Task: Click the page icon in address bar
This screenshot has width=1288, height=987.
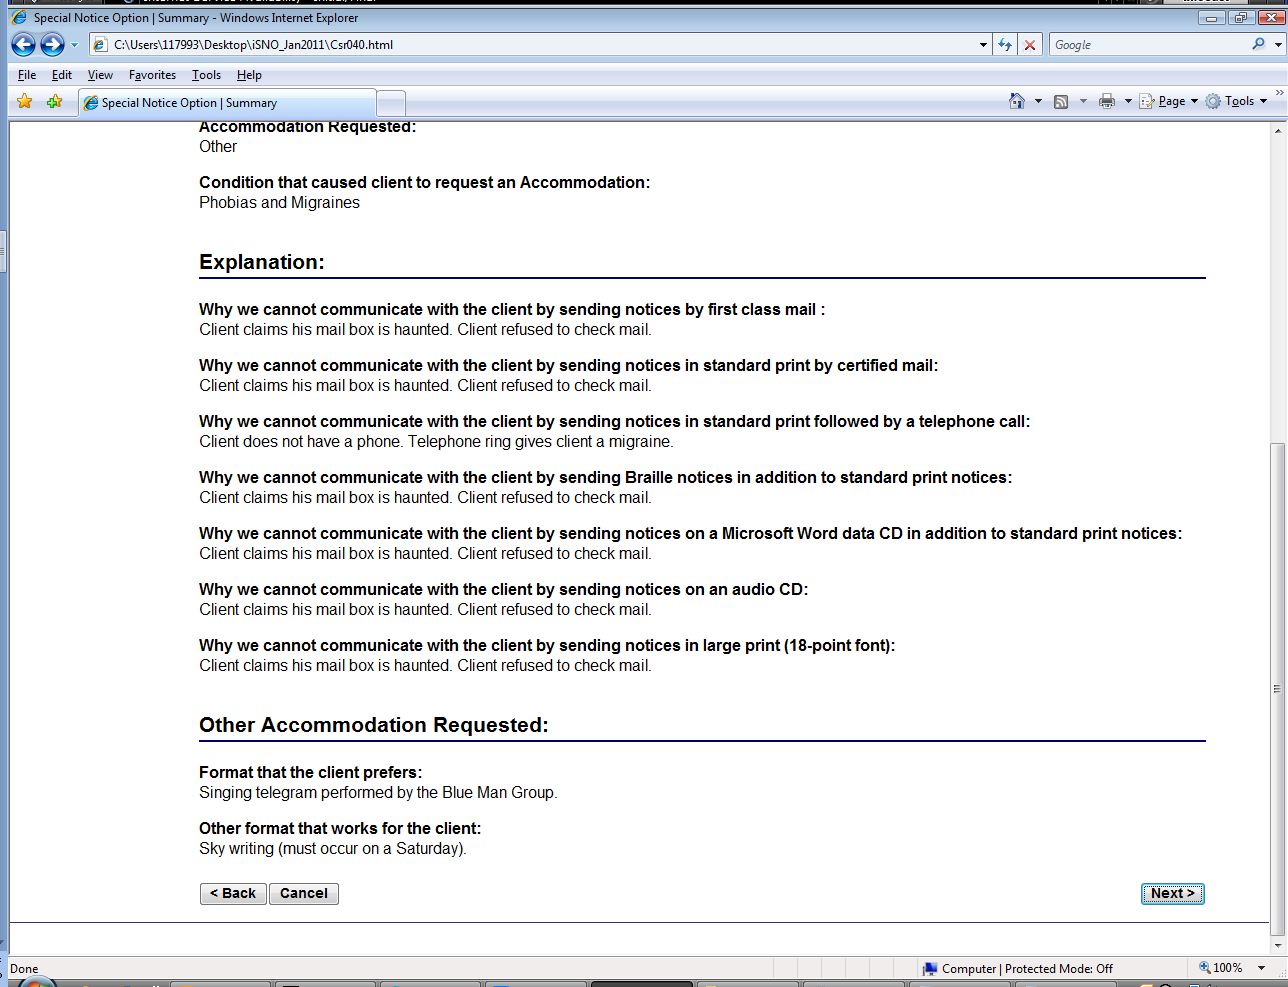Action: 100,45
